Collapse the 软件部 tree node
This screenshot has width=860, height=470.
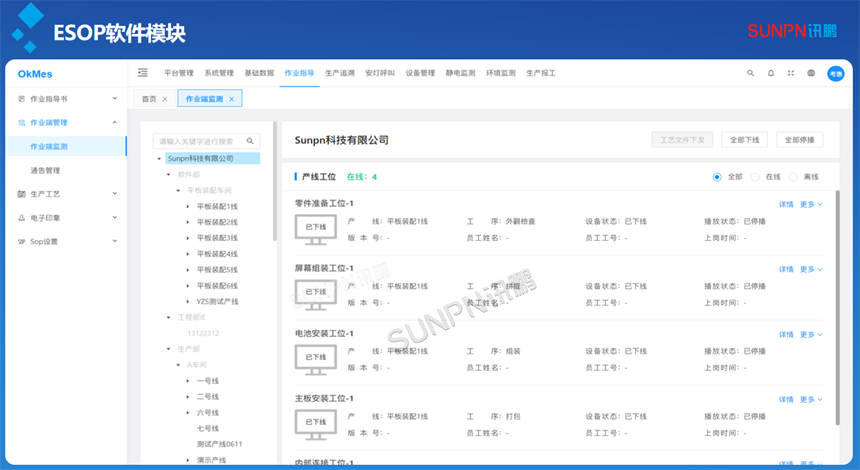click(x=168, y=174)
